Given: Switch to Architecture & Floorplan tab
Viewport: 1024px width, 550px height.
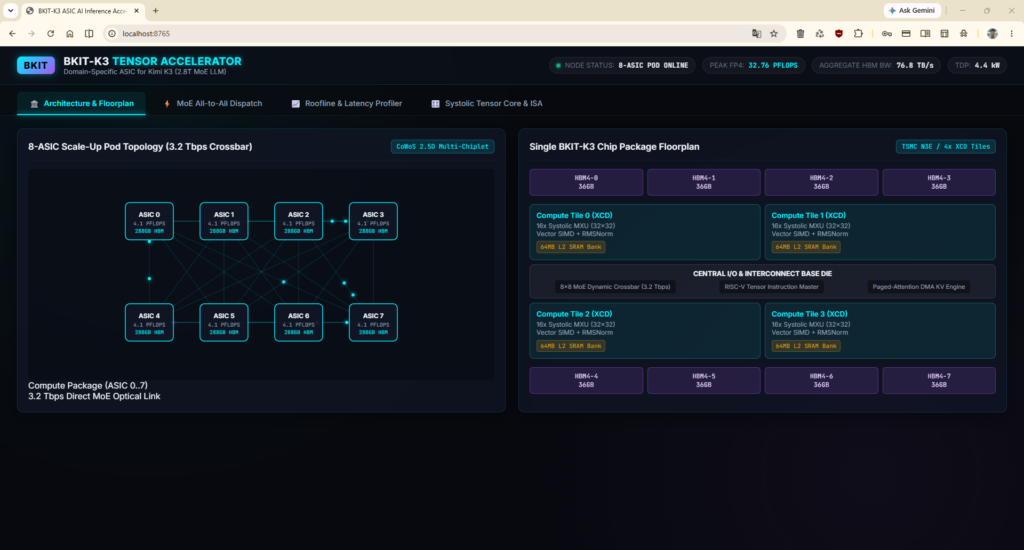Looking at the screenshot, I should tap(82, 103).
